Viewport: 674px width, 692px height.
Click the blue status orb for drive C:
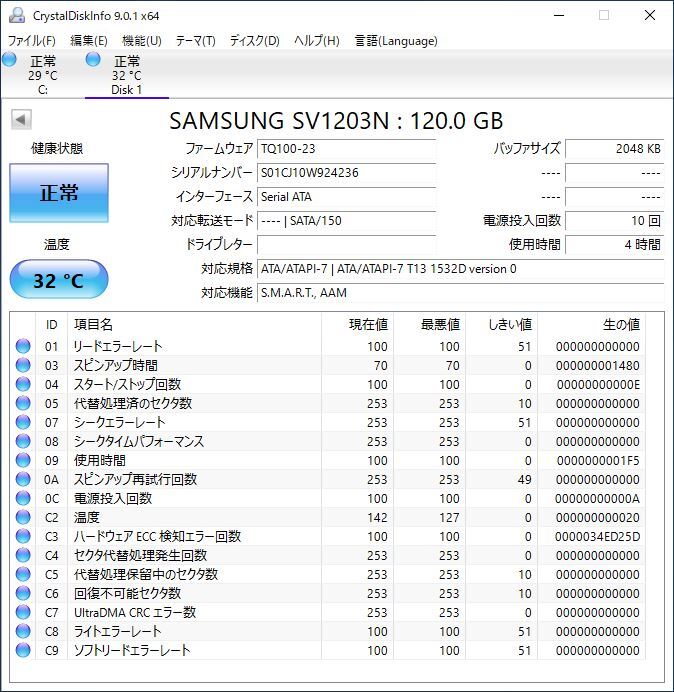9,59
